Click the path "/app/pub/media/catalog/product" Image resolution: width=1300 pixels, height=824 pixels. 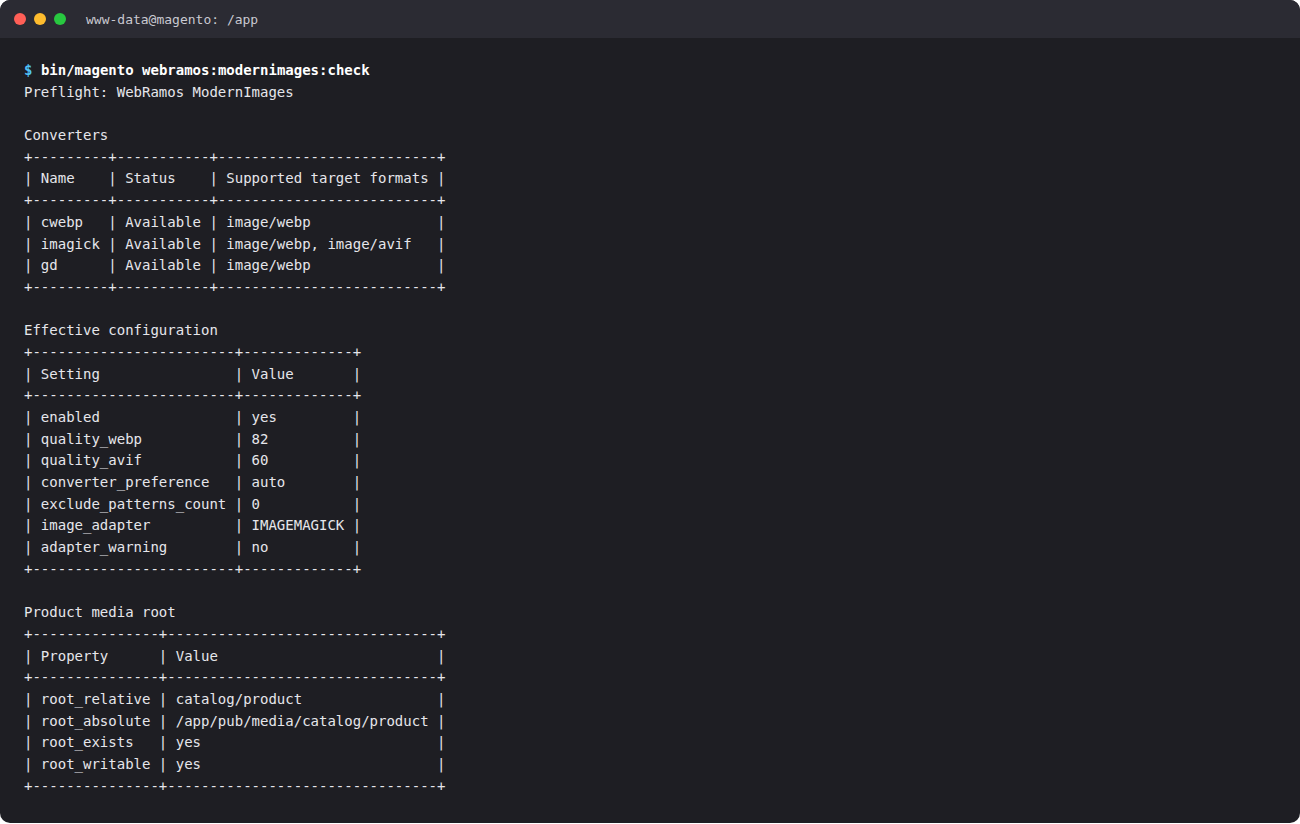tap(302, 721)
